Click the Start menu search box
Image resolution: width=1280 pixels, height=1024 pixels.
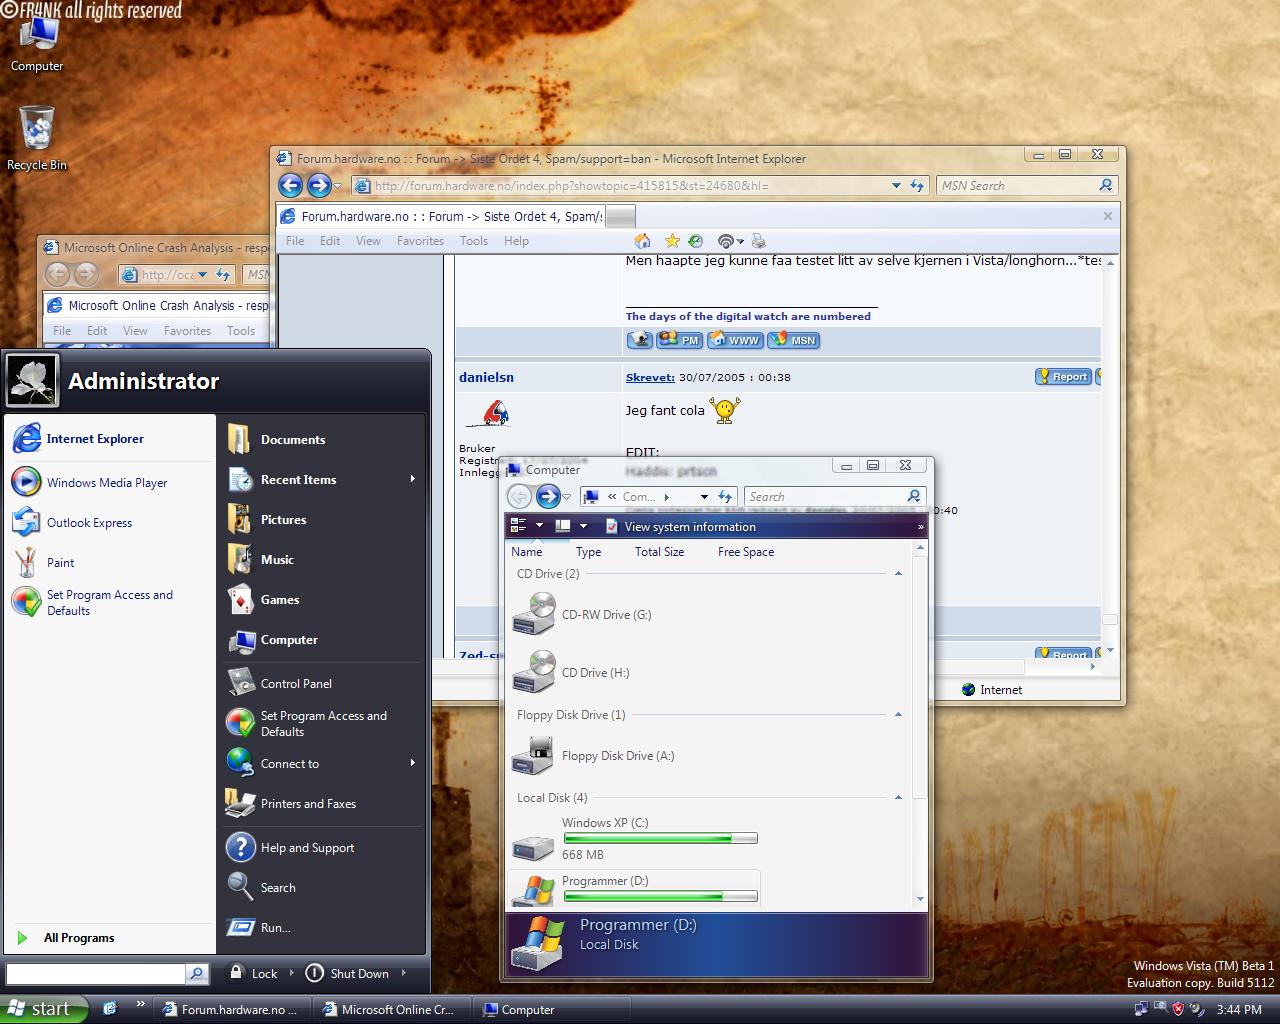[x=96, y=973]
